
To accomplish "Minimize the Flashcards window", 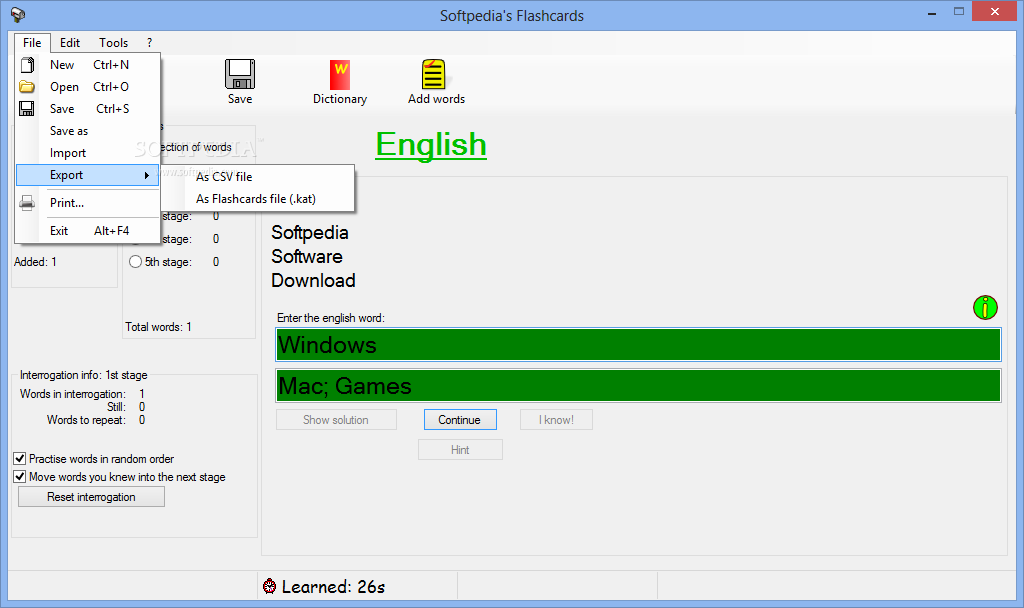I will click(932, 13).
